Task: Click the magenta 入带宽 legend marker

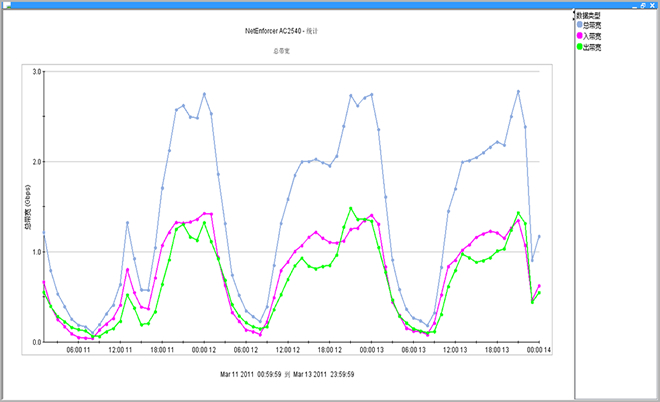Action: [x=579, y=36]
